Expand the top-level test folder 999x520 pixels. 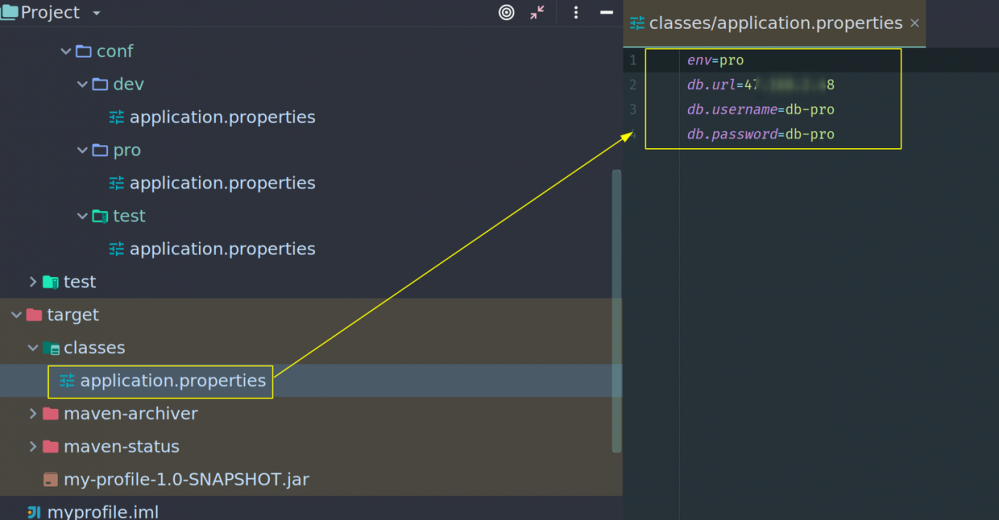(33, 283)
